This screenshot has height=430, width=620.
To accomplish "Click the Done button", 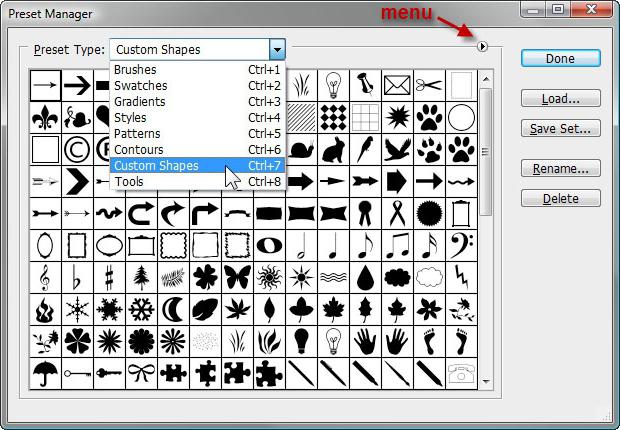I will (x=561, y=59).
